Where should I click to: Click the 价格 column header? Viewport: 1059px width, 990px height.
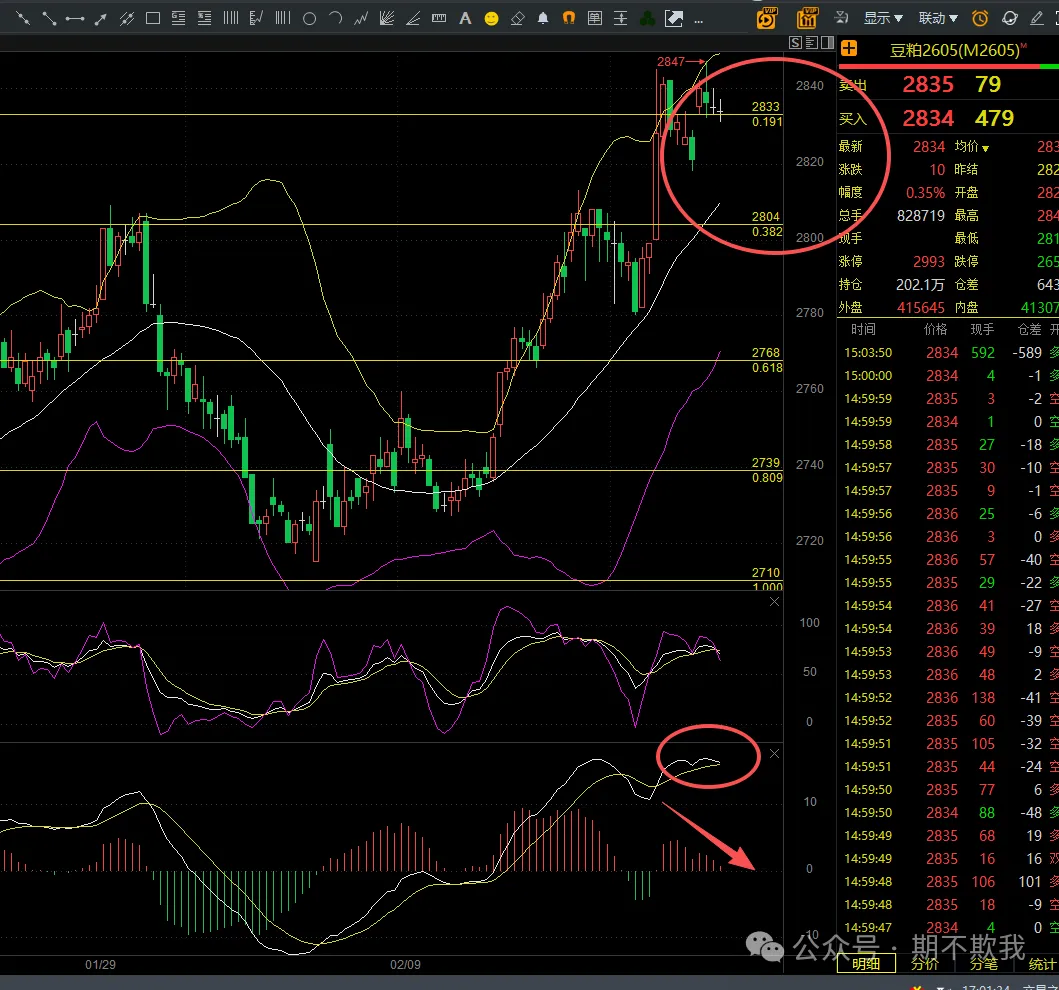pos(935,329)
